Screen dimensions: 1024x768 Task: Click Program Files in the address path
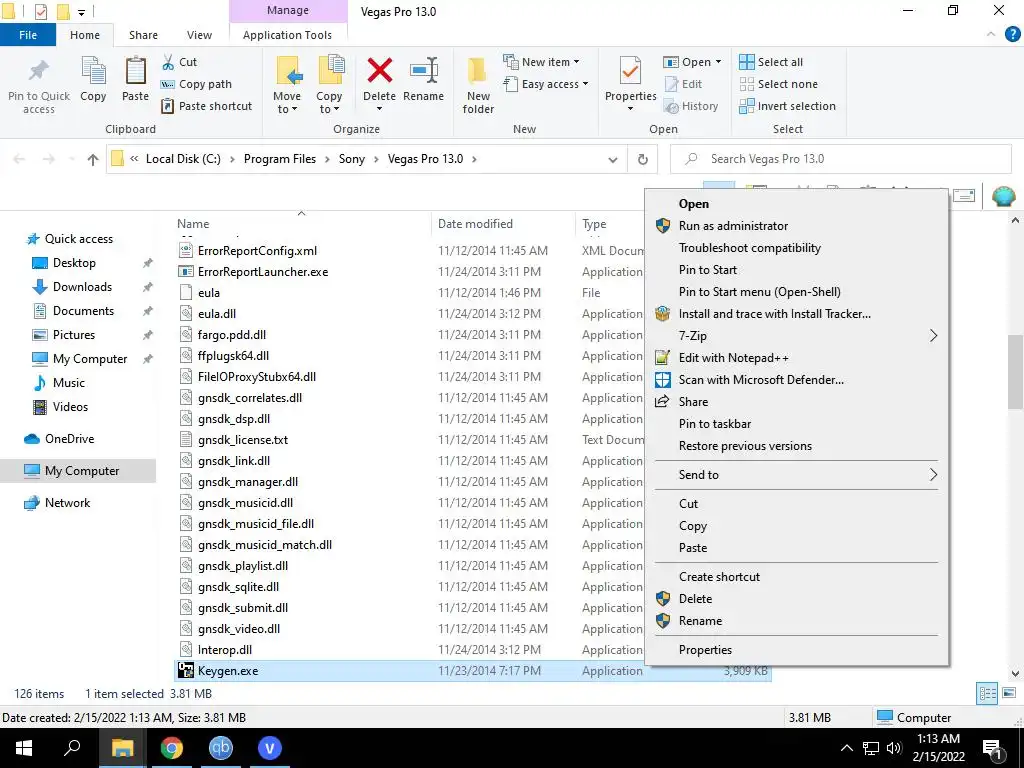coord(280,159)
